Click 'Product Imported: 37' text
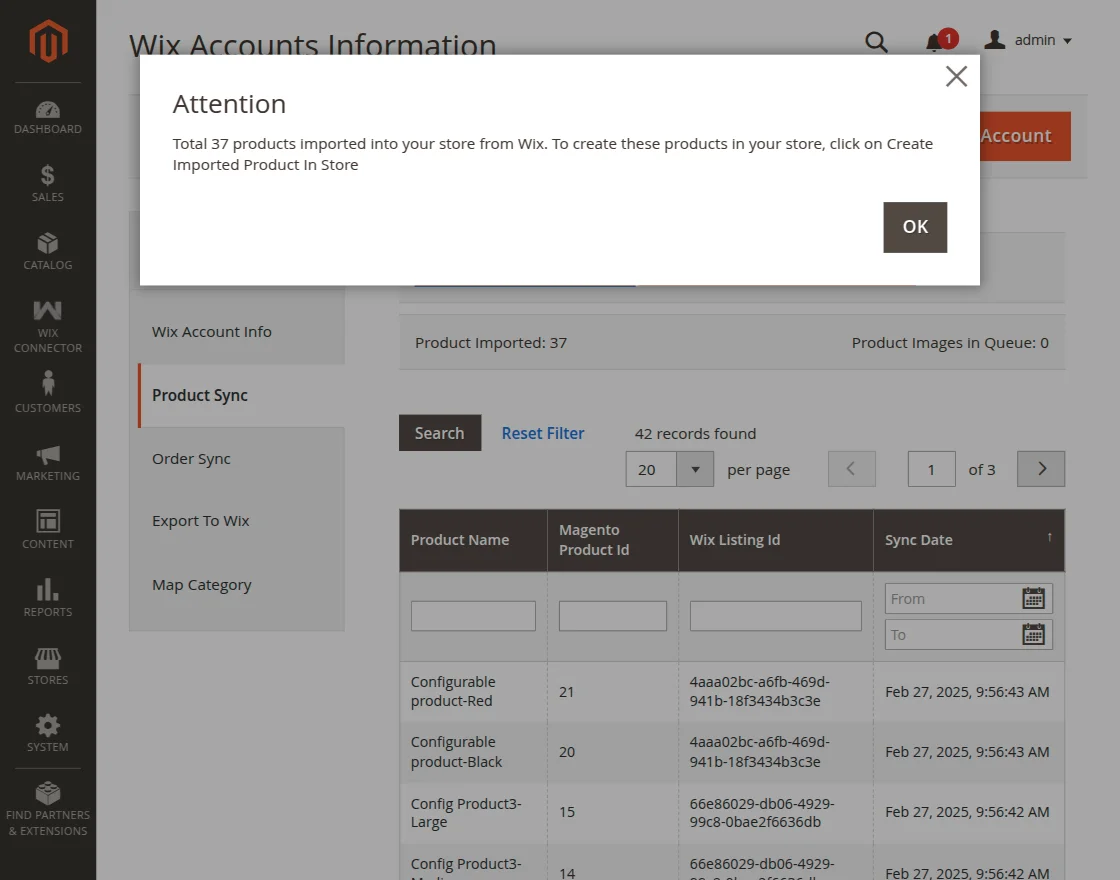 (491, 343)
